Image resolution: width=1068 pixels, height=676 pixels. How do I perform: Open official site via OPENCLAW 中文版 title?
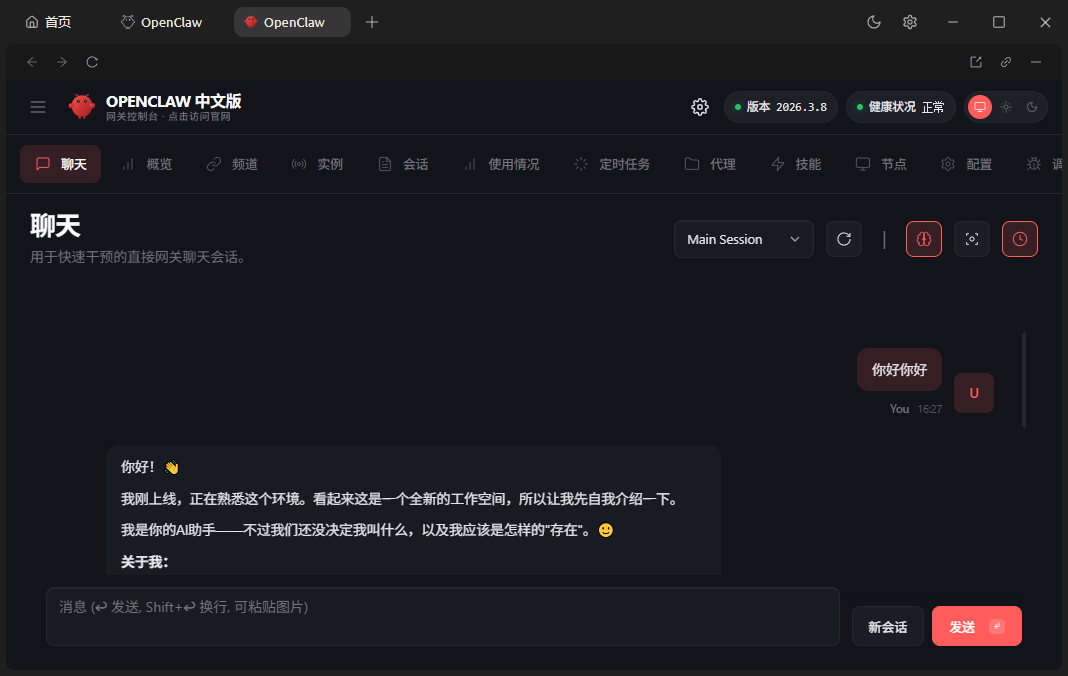pos(174,101)
